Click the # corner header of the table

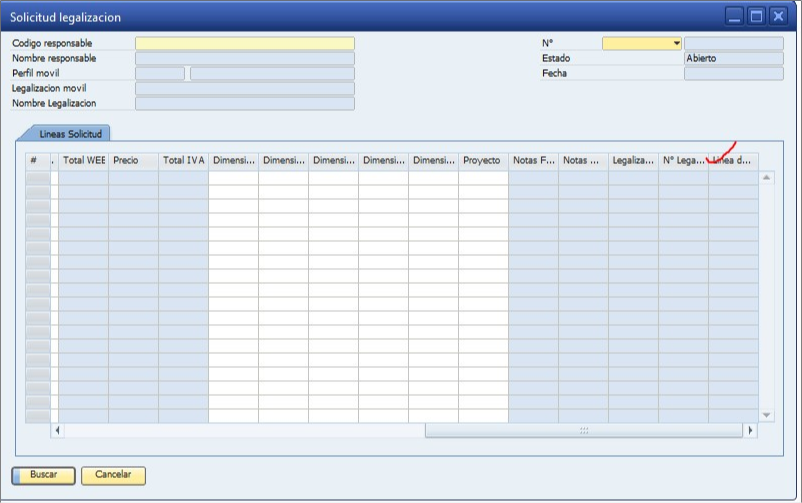tap(34, 160)
